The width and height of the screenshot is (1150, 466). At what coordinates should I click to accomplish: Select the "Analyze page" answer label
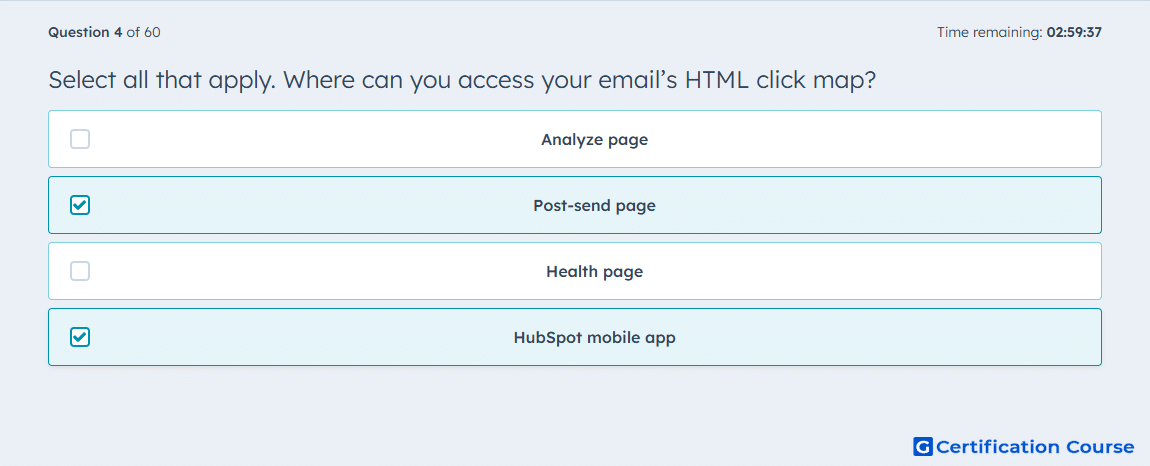(595, 139)
